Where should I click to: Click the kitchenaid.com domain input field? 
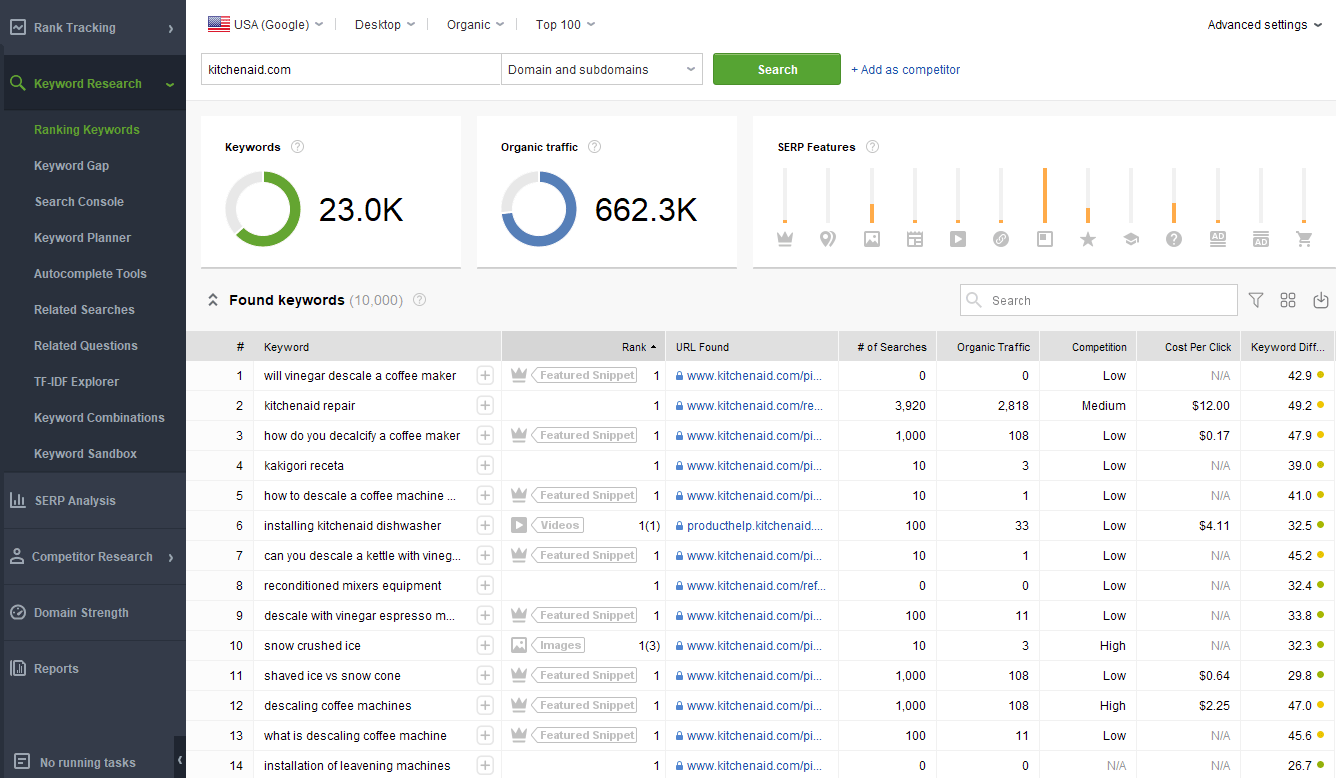[x=351, y=70]
